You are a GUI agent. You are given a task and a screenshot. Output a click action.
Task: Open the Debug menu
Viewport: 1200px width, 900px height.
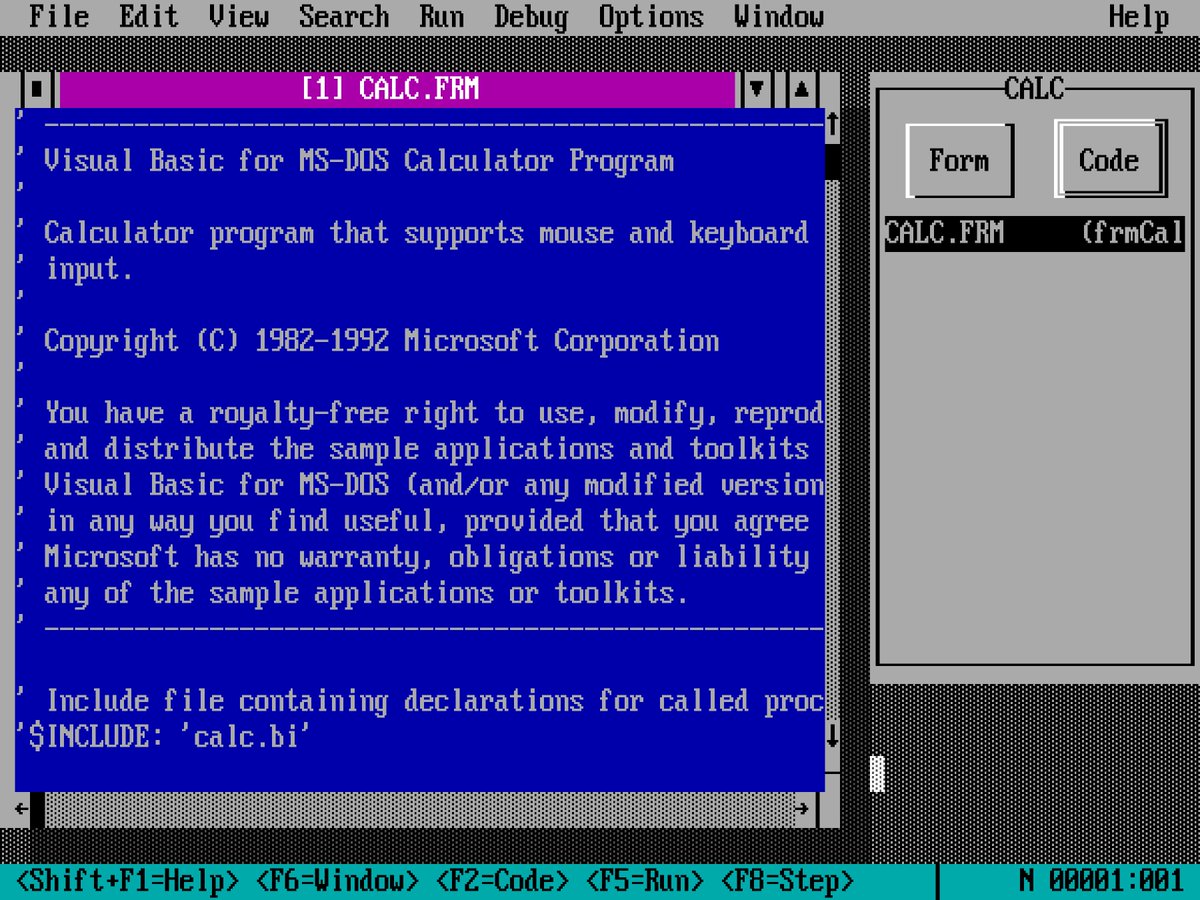pyautogui.click(x=531, y=17)
